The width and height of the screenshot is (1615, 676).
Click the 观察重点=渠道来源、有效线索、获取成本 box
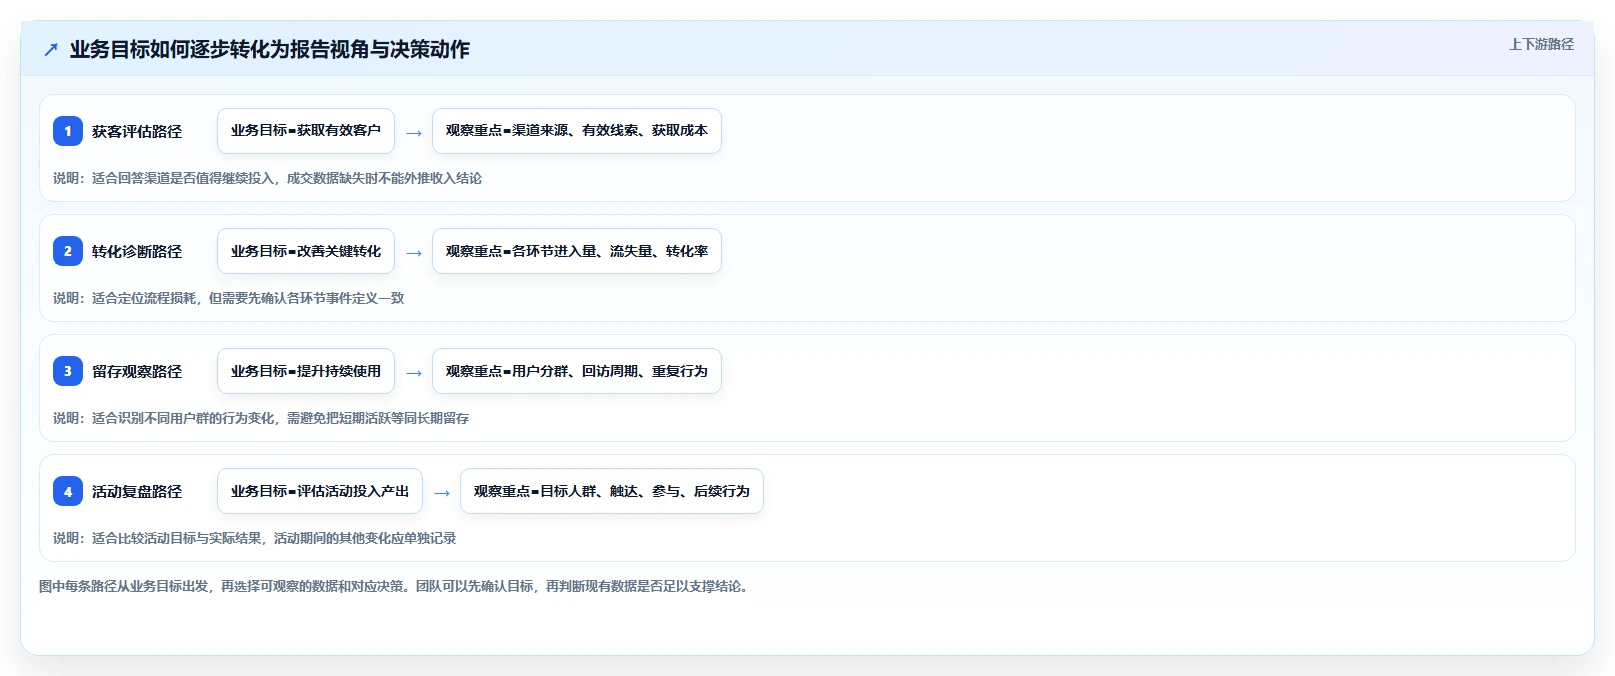click(577, 131)
